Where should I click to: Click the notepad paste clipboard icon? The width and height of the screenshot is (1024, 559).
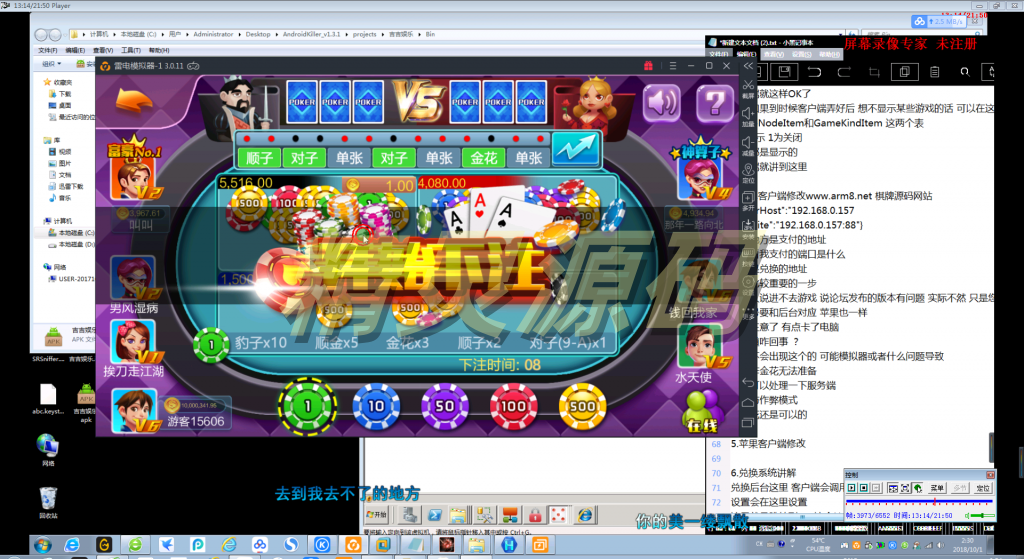[x=935, y=72]
